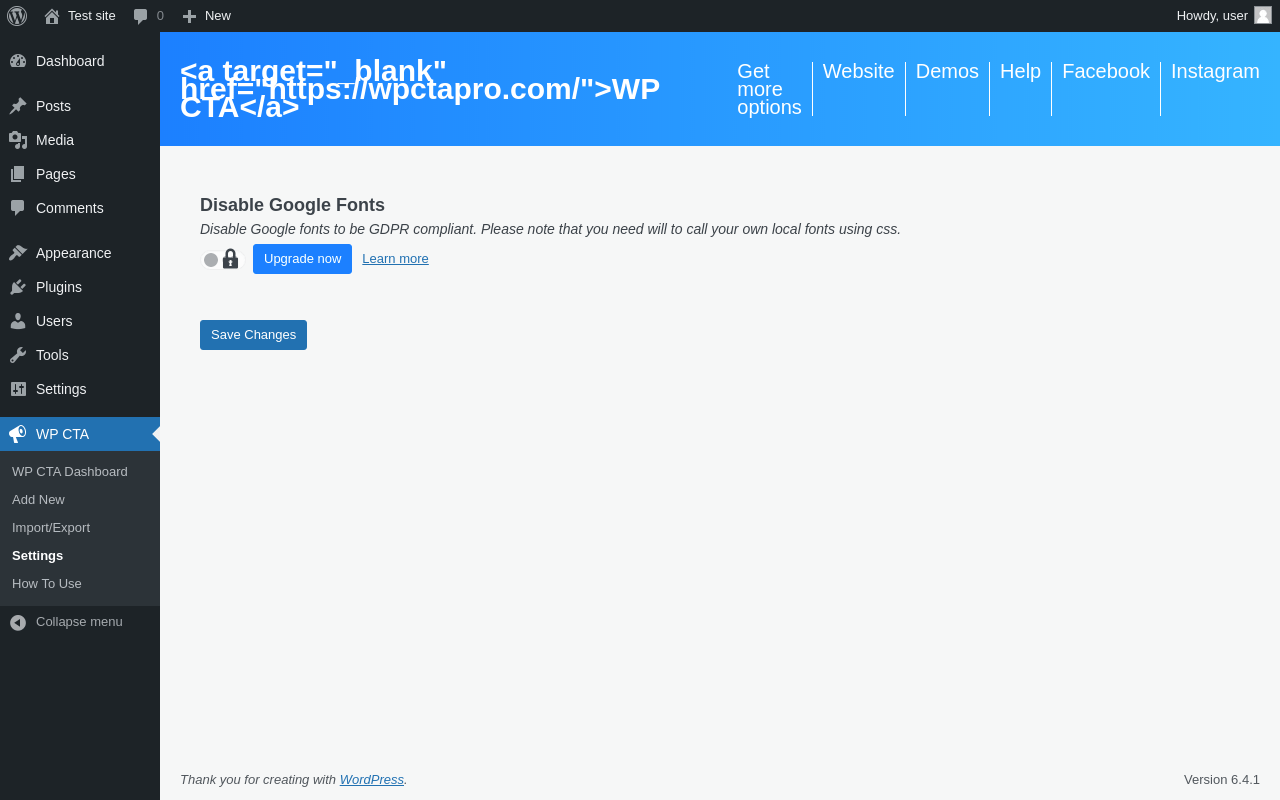Open Get more options header link

(x=769, y=89)
